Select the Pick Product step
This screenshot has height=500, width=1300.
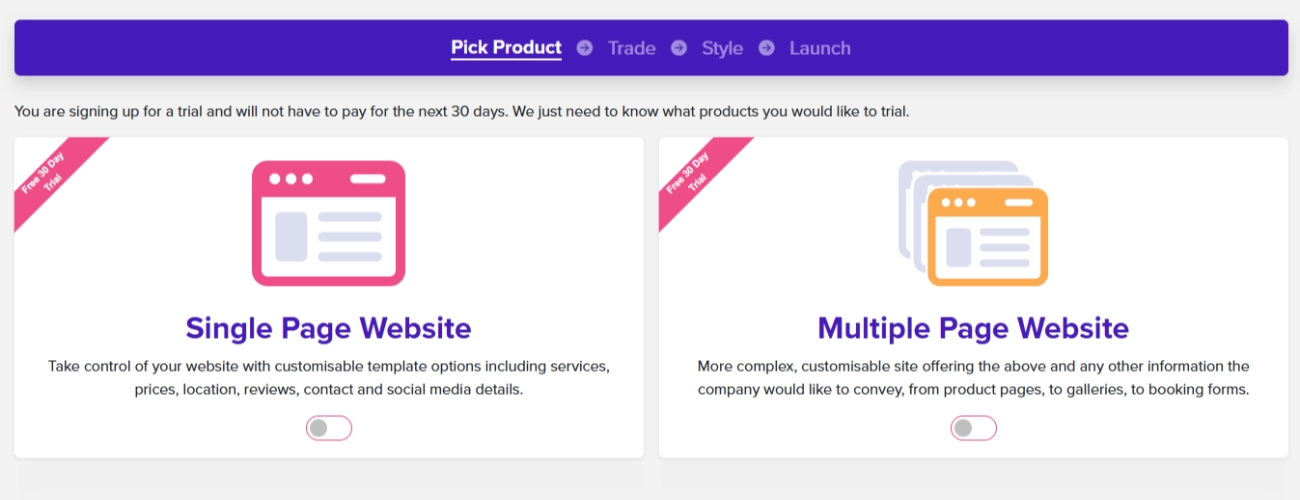(x=506, y=48)
